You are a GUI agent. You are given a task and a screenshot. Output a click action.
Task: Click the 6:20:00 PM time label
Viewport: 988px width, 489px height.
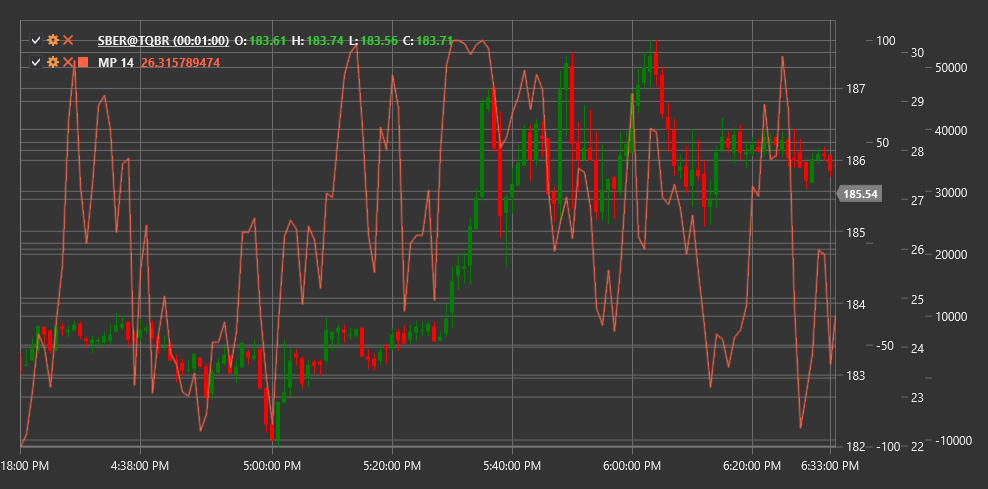pyautogui.click(x=752, y=466)
